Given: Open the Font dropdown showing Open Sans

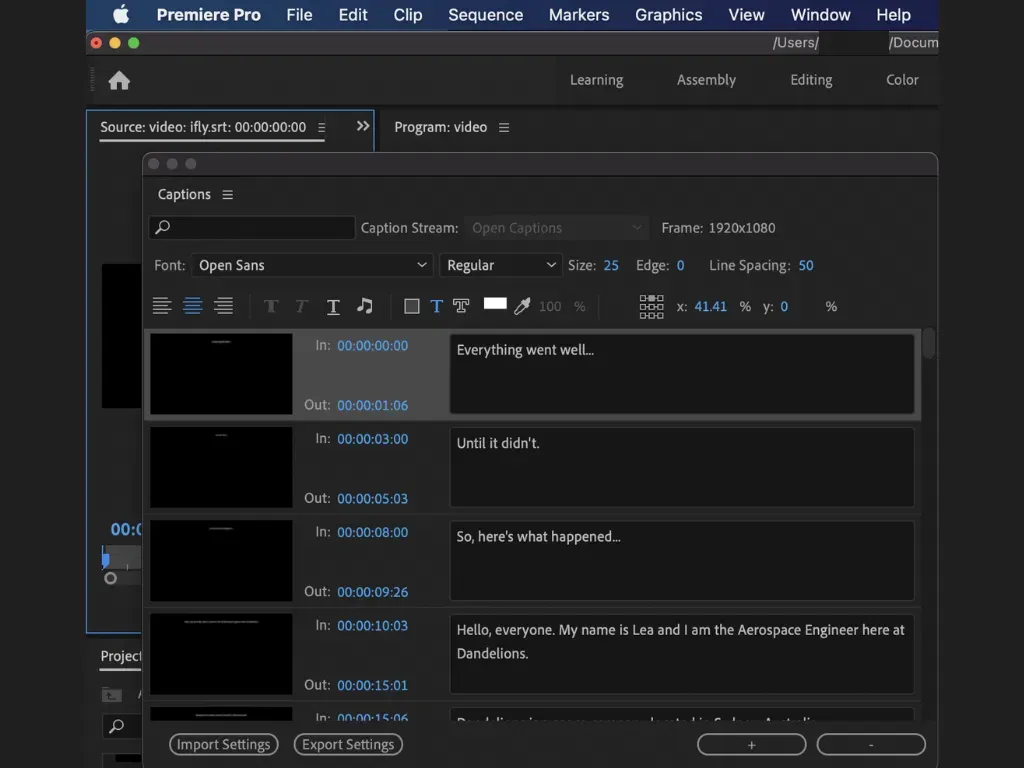Looking at the screenshot, I should [x=312, y=265].
